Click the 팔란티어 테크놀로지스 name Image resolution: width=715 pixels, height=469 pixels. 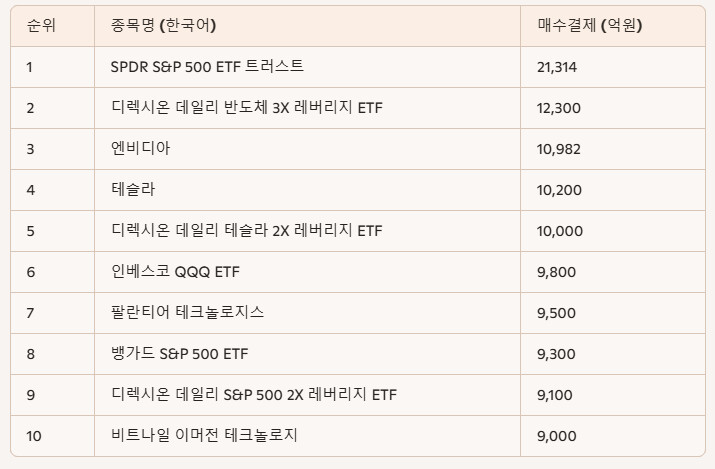tap(187, 313)
